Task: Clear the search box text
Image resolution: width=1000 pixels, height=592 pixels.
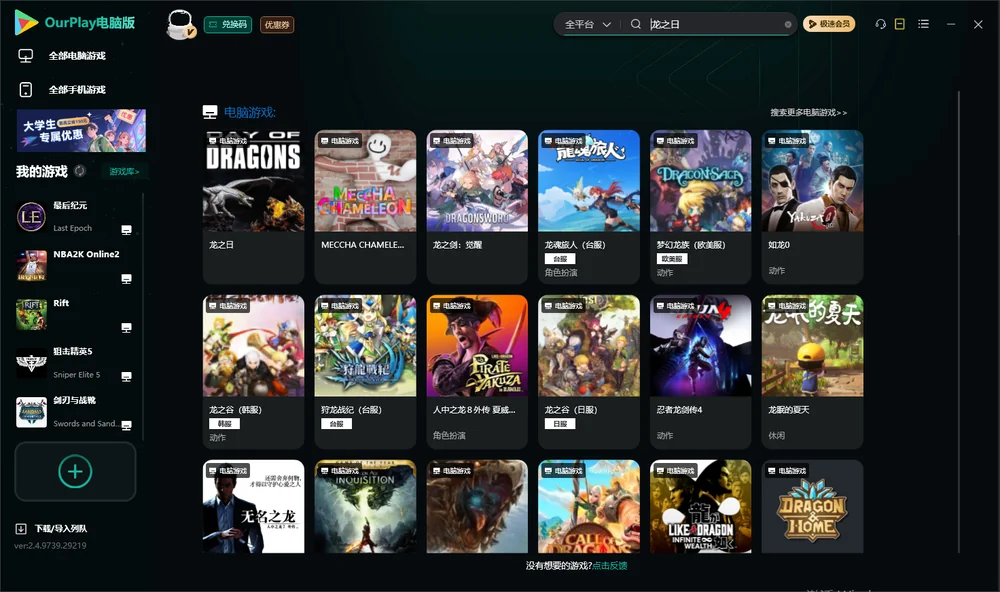Action: point(788,24)
